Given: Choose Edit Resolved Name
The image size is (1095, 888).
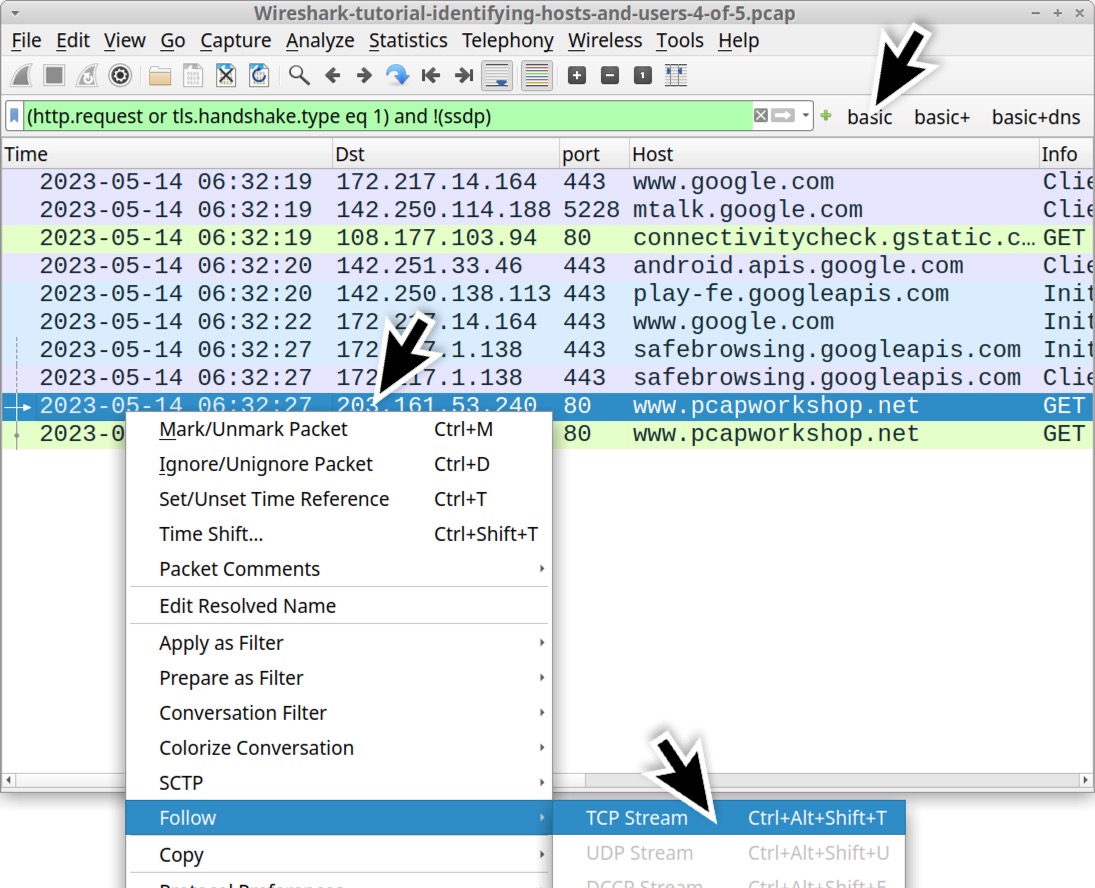Looking at the screenshot, I should pyautogui.click(x=339, y=606).
